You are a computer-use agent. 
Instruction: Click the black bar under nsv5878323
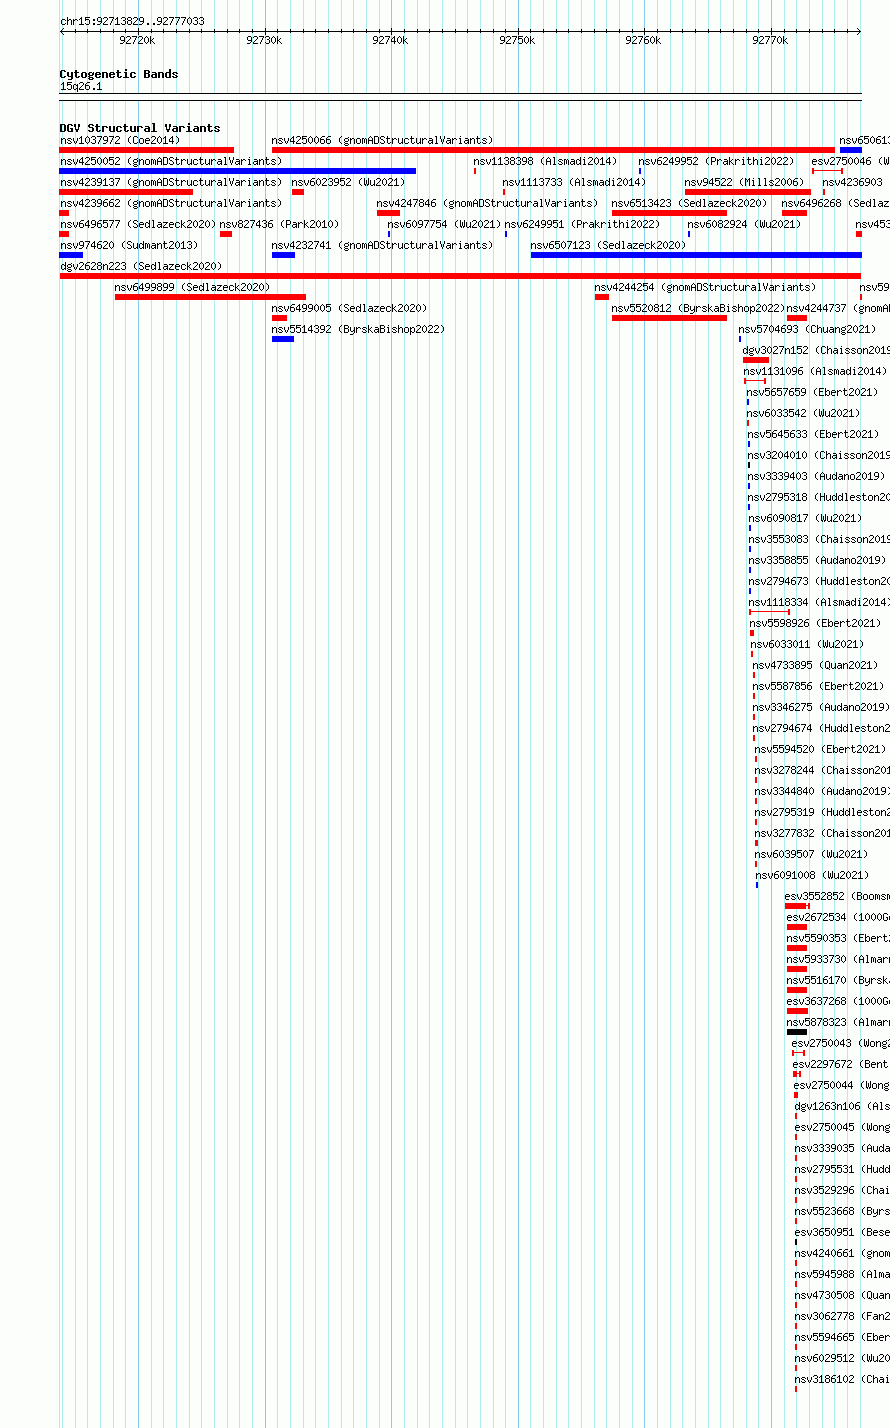[x=797, y=1032]
